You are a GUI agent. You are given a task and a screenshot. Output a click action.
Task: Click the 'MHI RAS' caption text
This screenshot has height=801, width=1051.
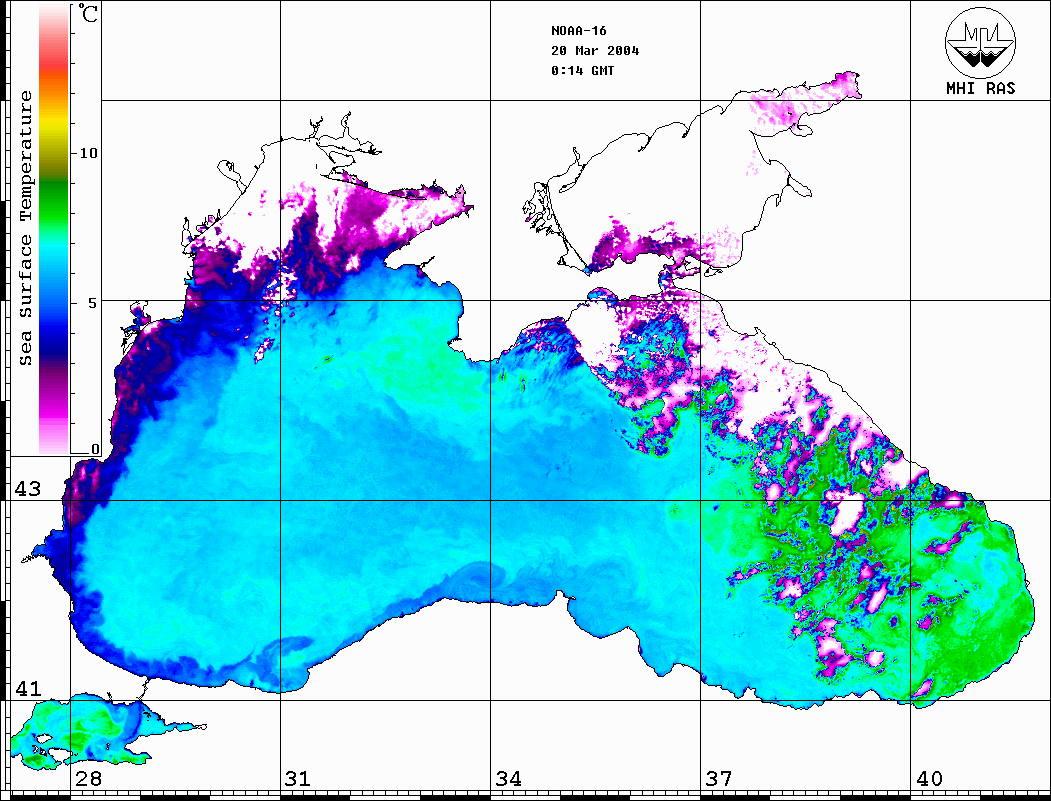click(x=980, y=88)
